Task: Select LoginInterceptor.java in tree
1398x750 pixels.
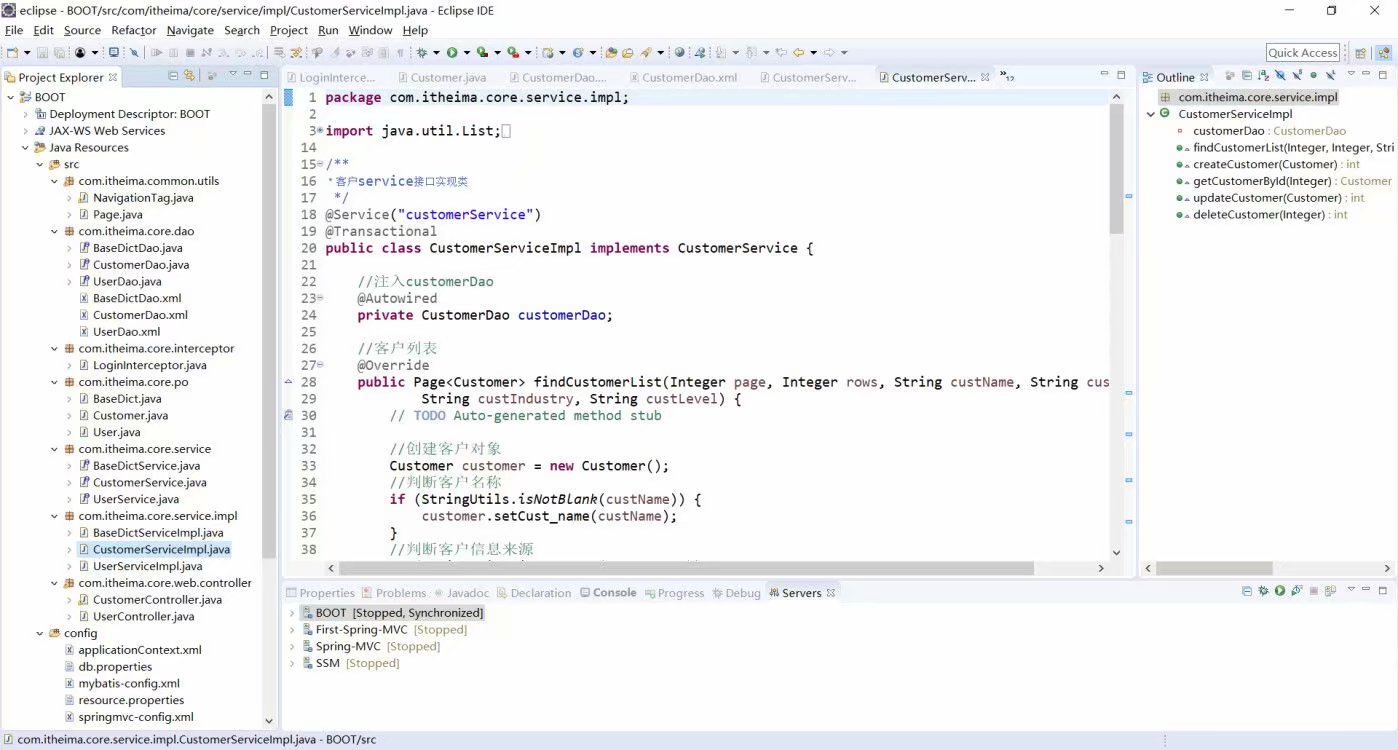Action: pyautogui.click(x=142, y=365)
